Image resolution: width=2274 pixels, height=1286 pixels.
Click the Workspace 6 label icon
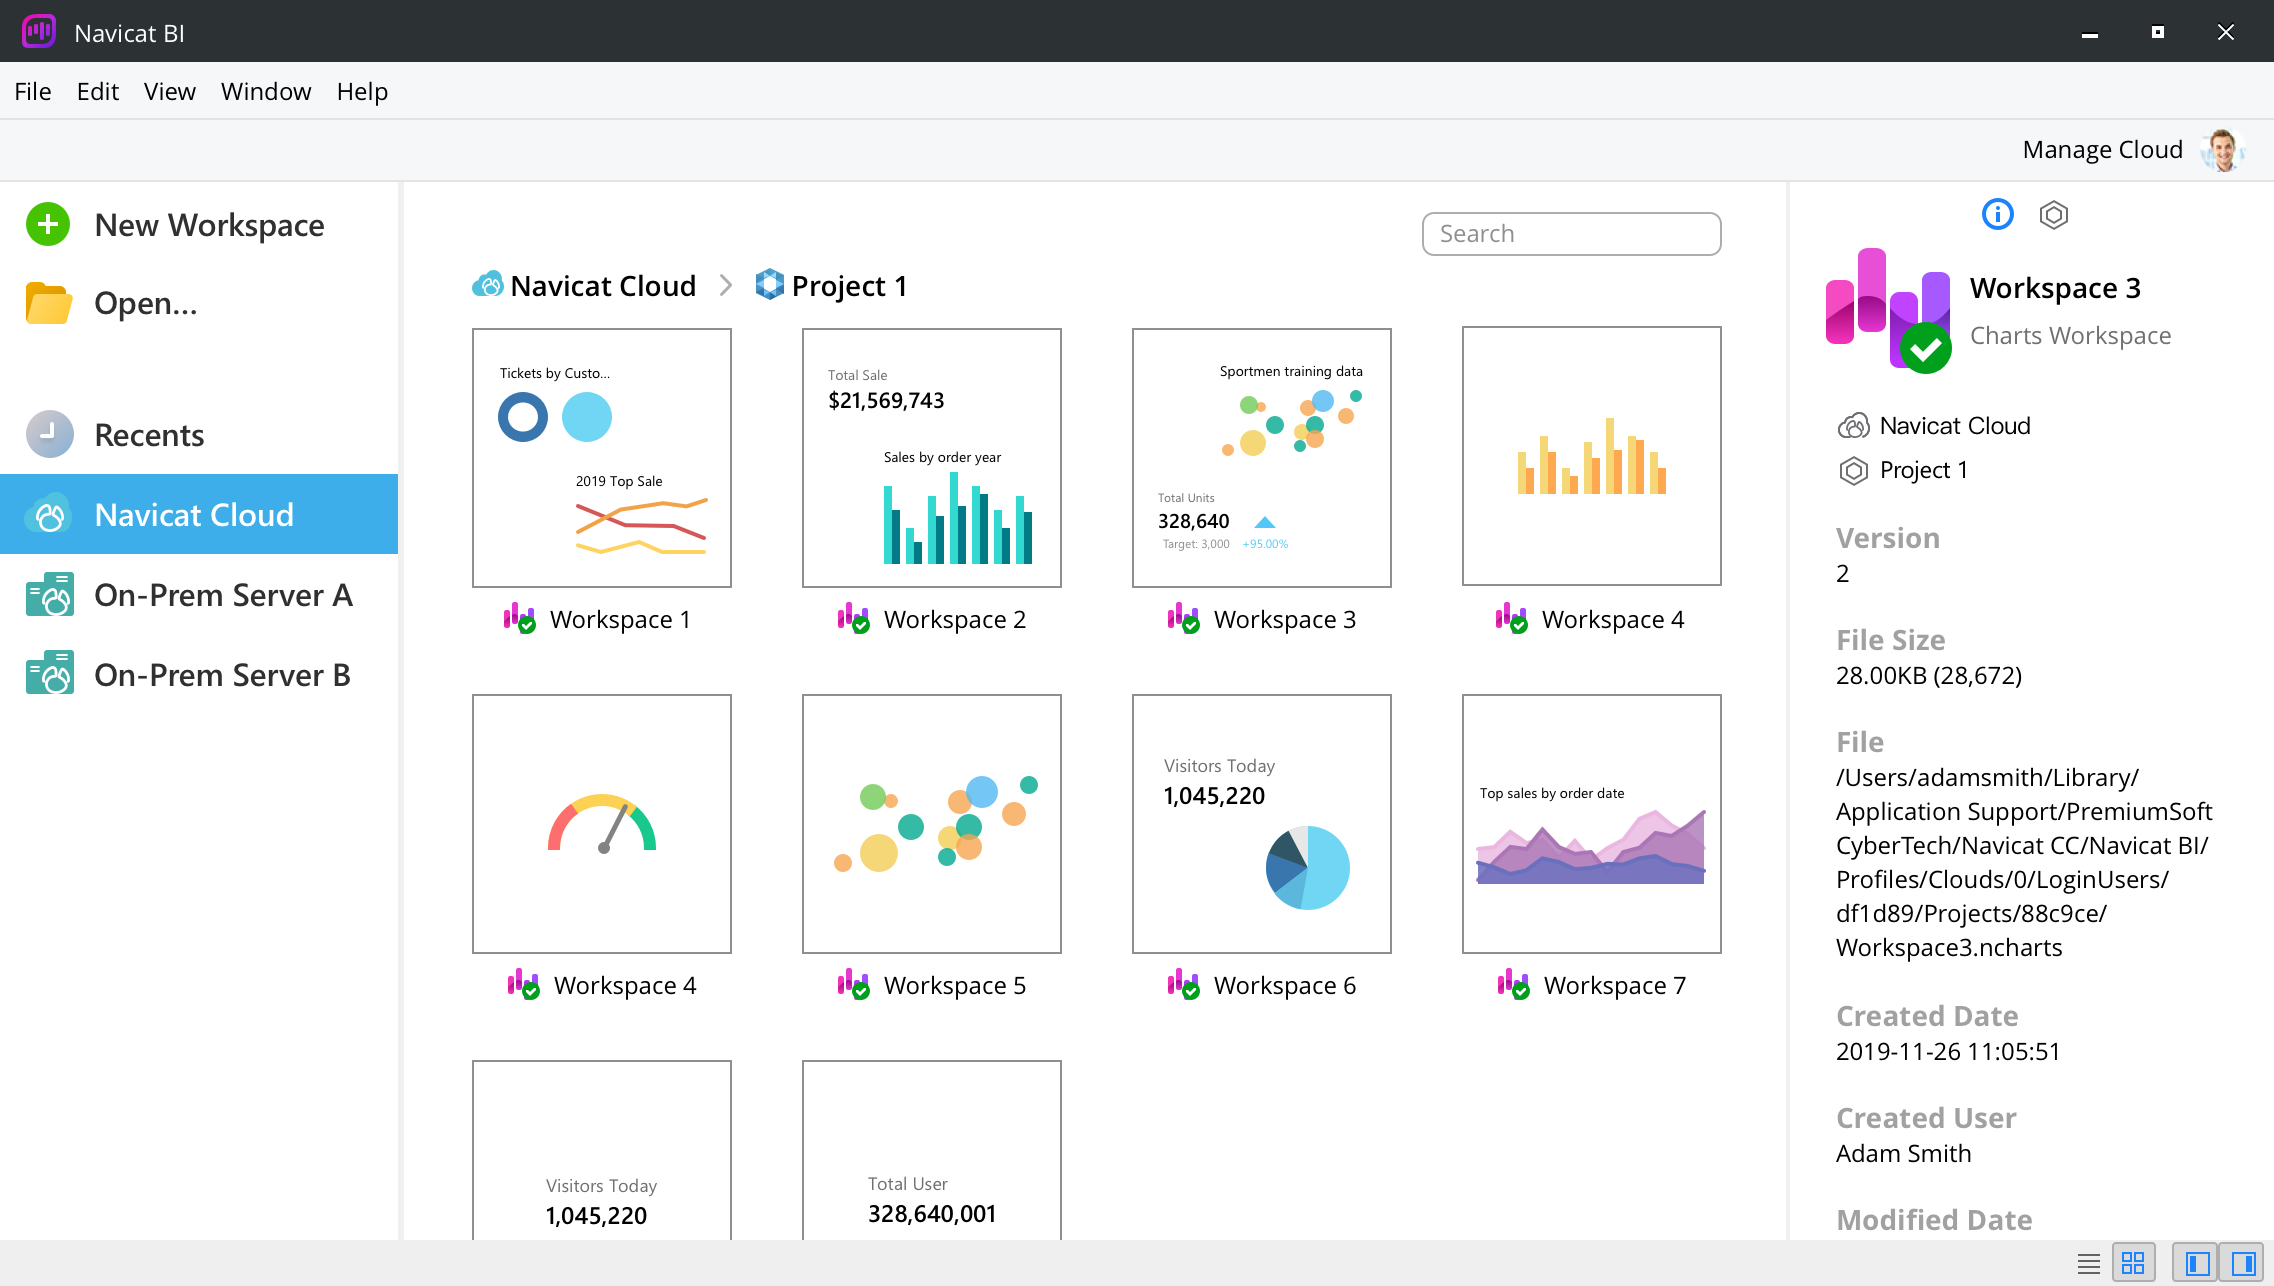coord(1183,984)
